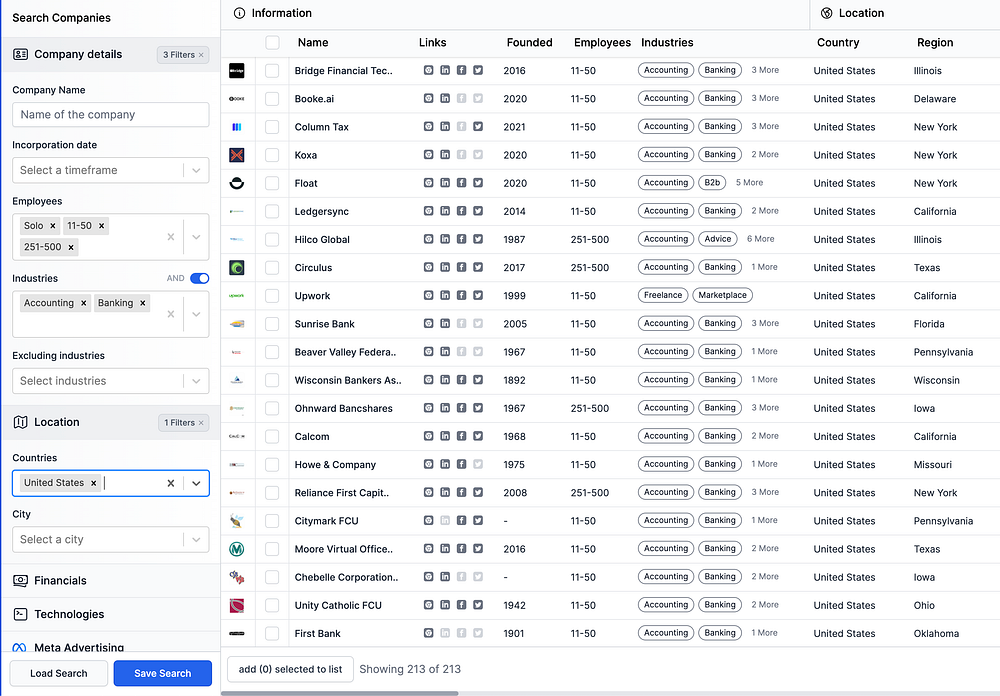
Task: Click the Region column header
Action: 935,43
